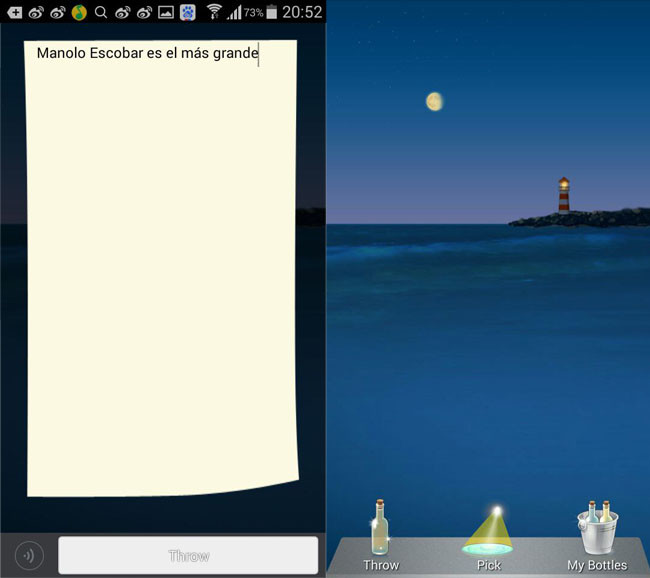Image resolution: width=650 pixels, height=578 pixels.
Task: Tap the battery icon in status bar
Action: (272, 12)
